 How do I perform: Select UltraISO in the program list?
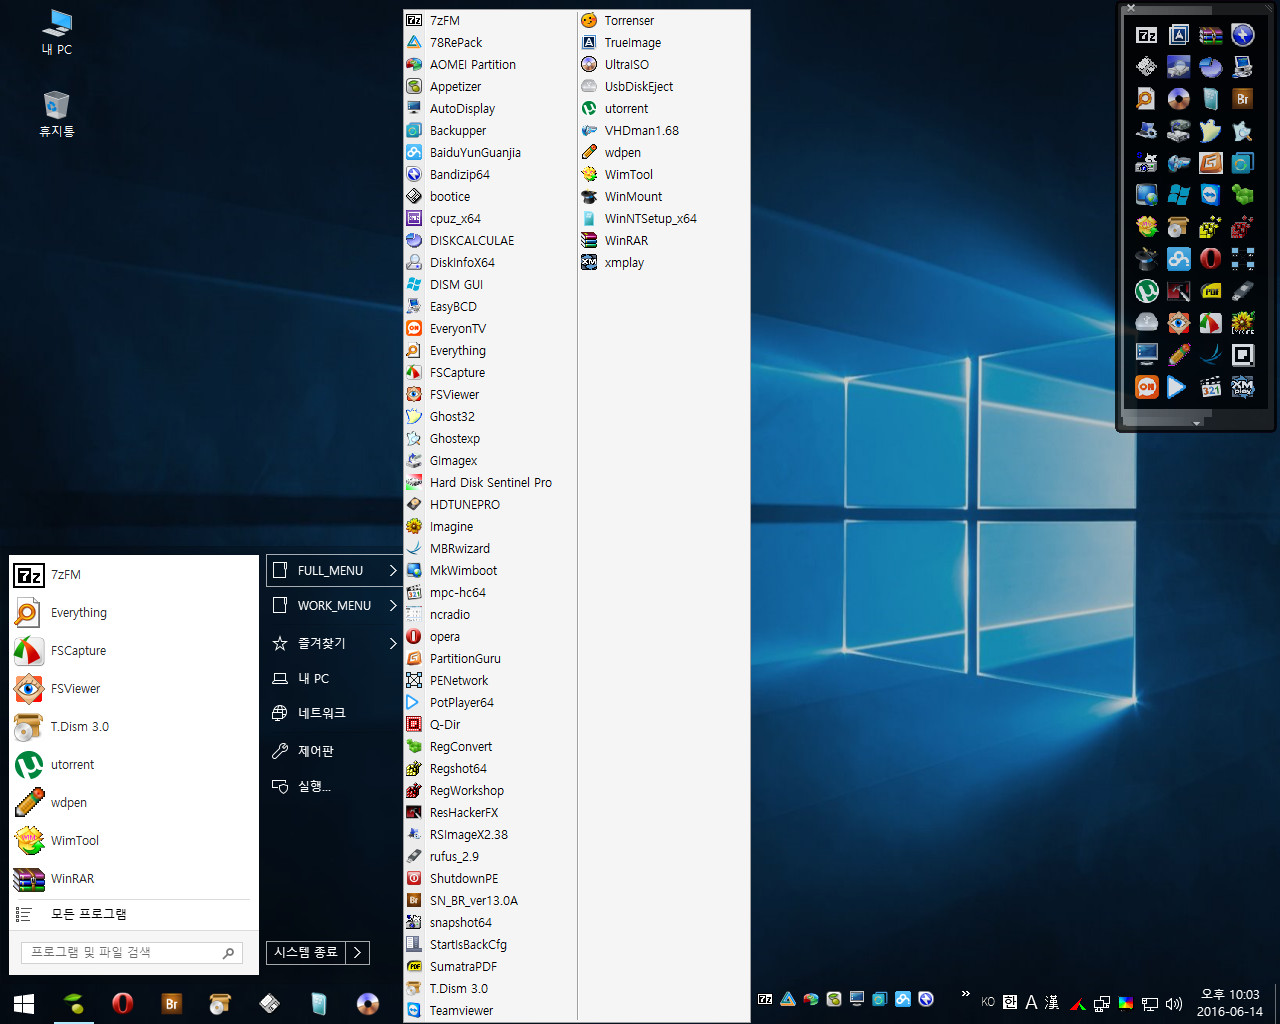(664, 65)
